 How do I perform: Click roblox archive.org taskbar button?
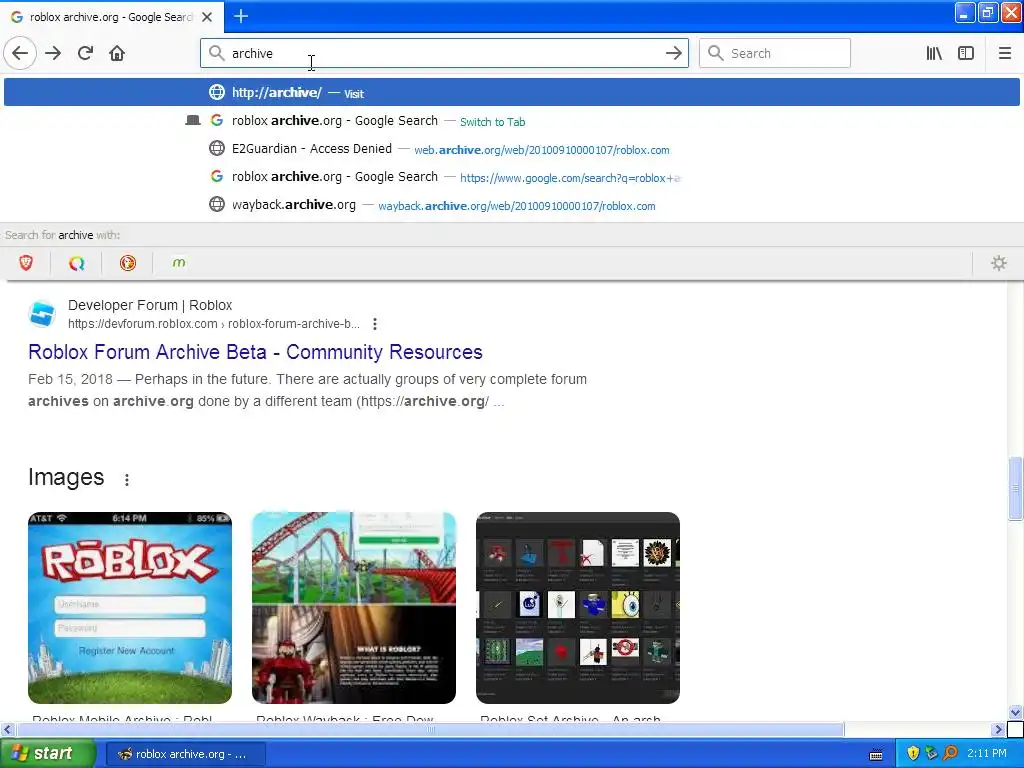[x=185, y=754]
